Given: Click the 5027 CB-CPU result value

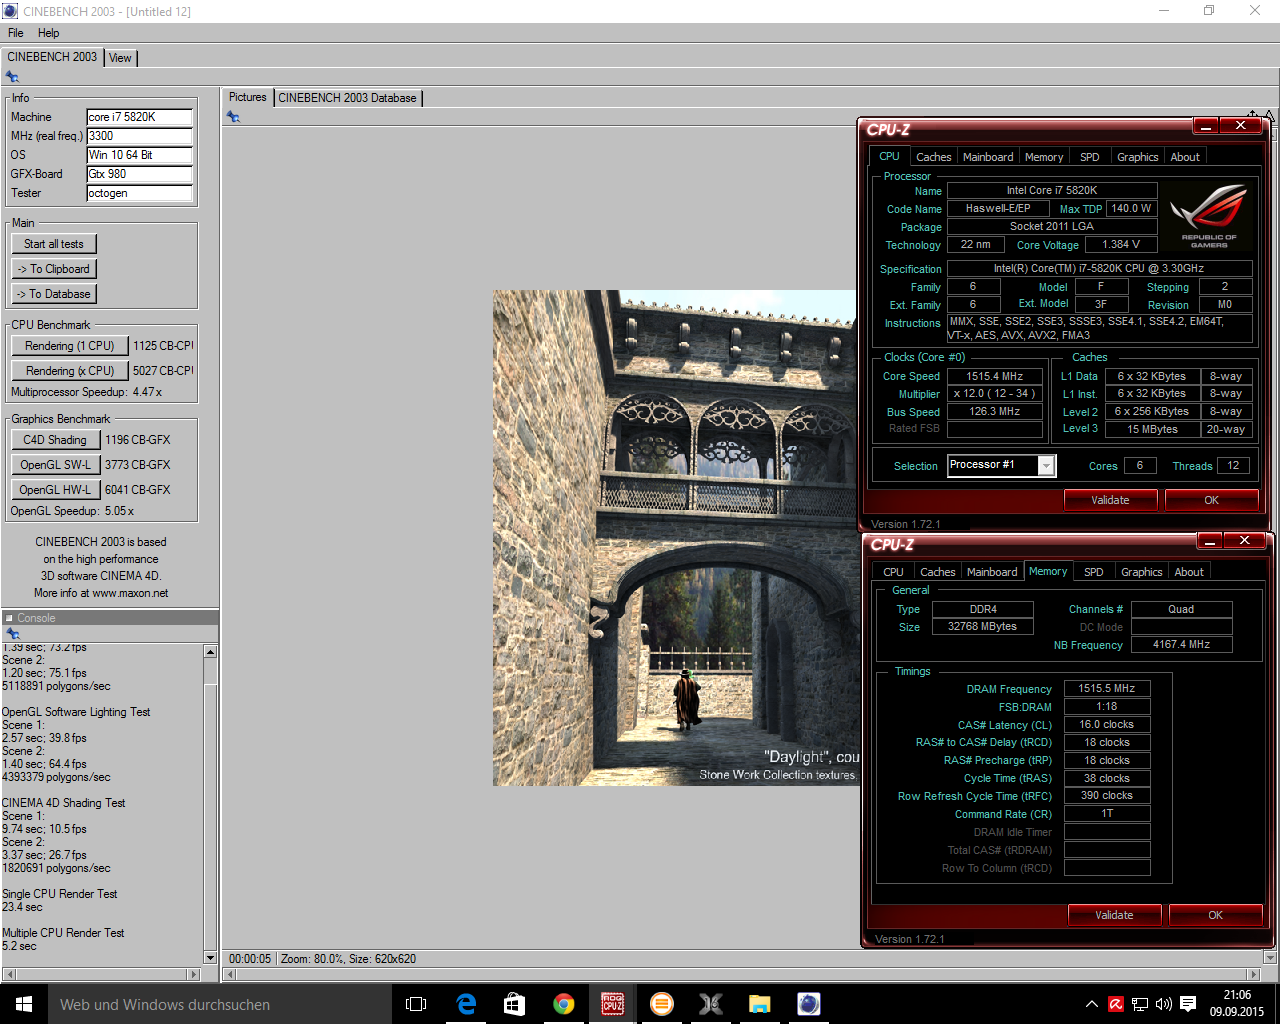Looking at the screenshot, I should (163, 371).
